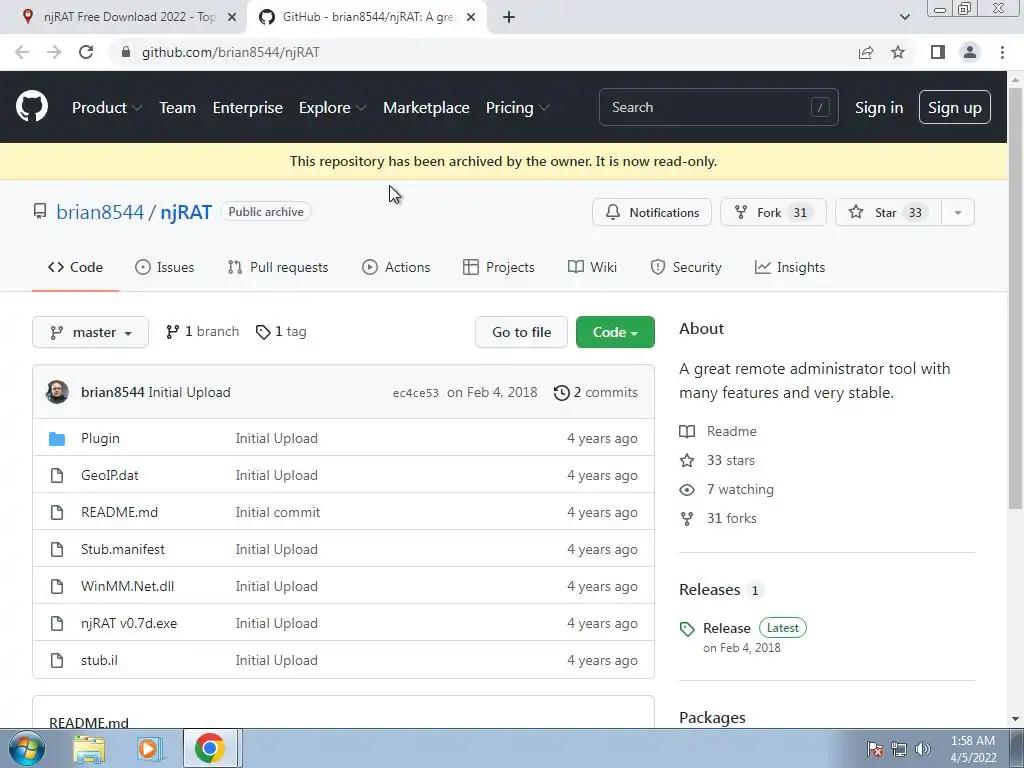Click the tag icon next to Release

(x=687, y=629)
